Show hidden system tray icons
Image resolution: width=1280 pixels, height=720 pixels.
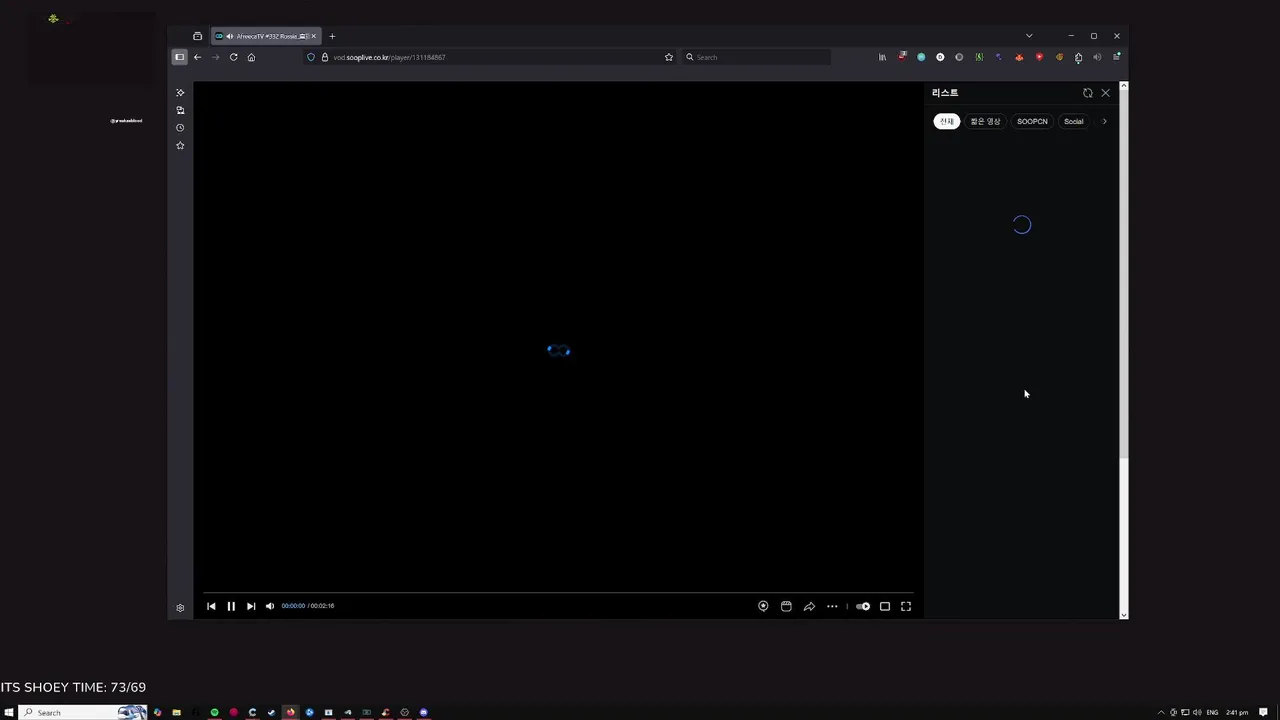(x=1161, y=712)
